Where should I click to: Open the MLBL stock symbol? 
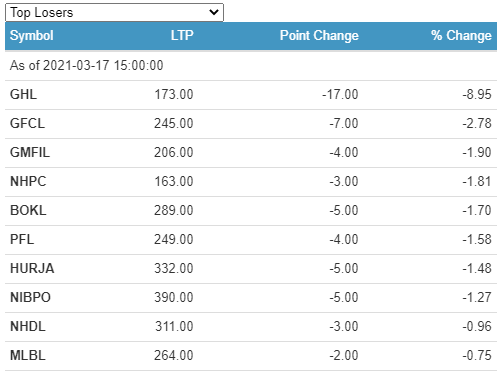point(28,355)
